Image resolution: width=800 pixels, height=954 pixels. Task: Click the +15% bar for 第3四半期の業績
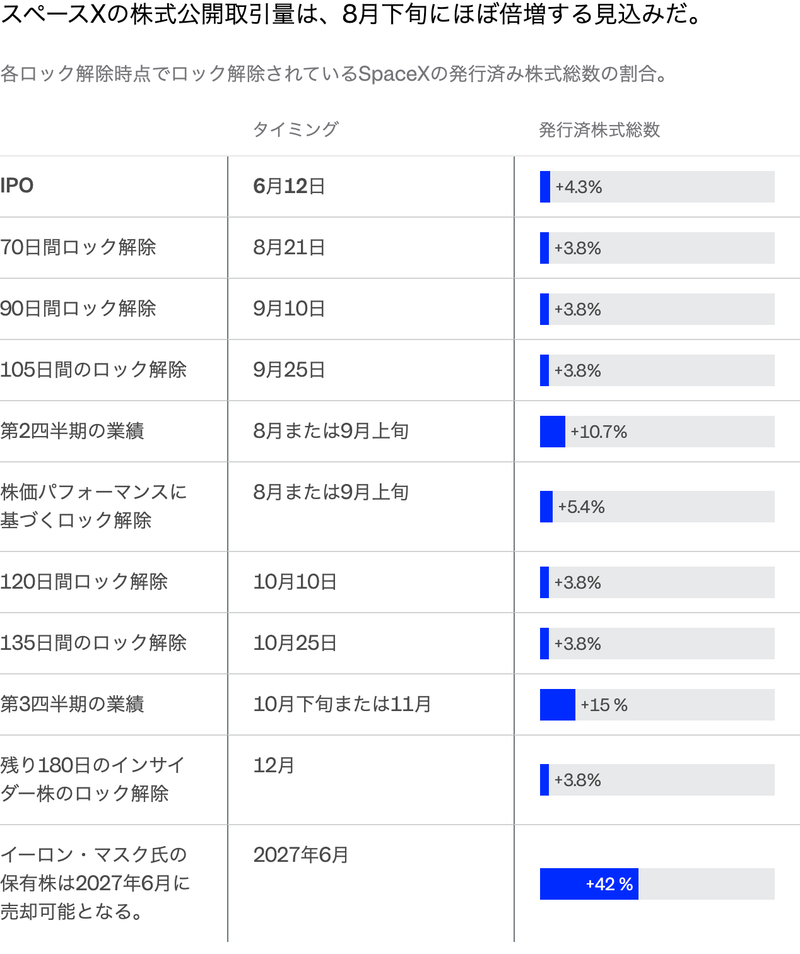pos(557,705)
